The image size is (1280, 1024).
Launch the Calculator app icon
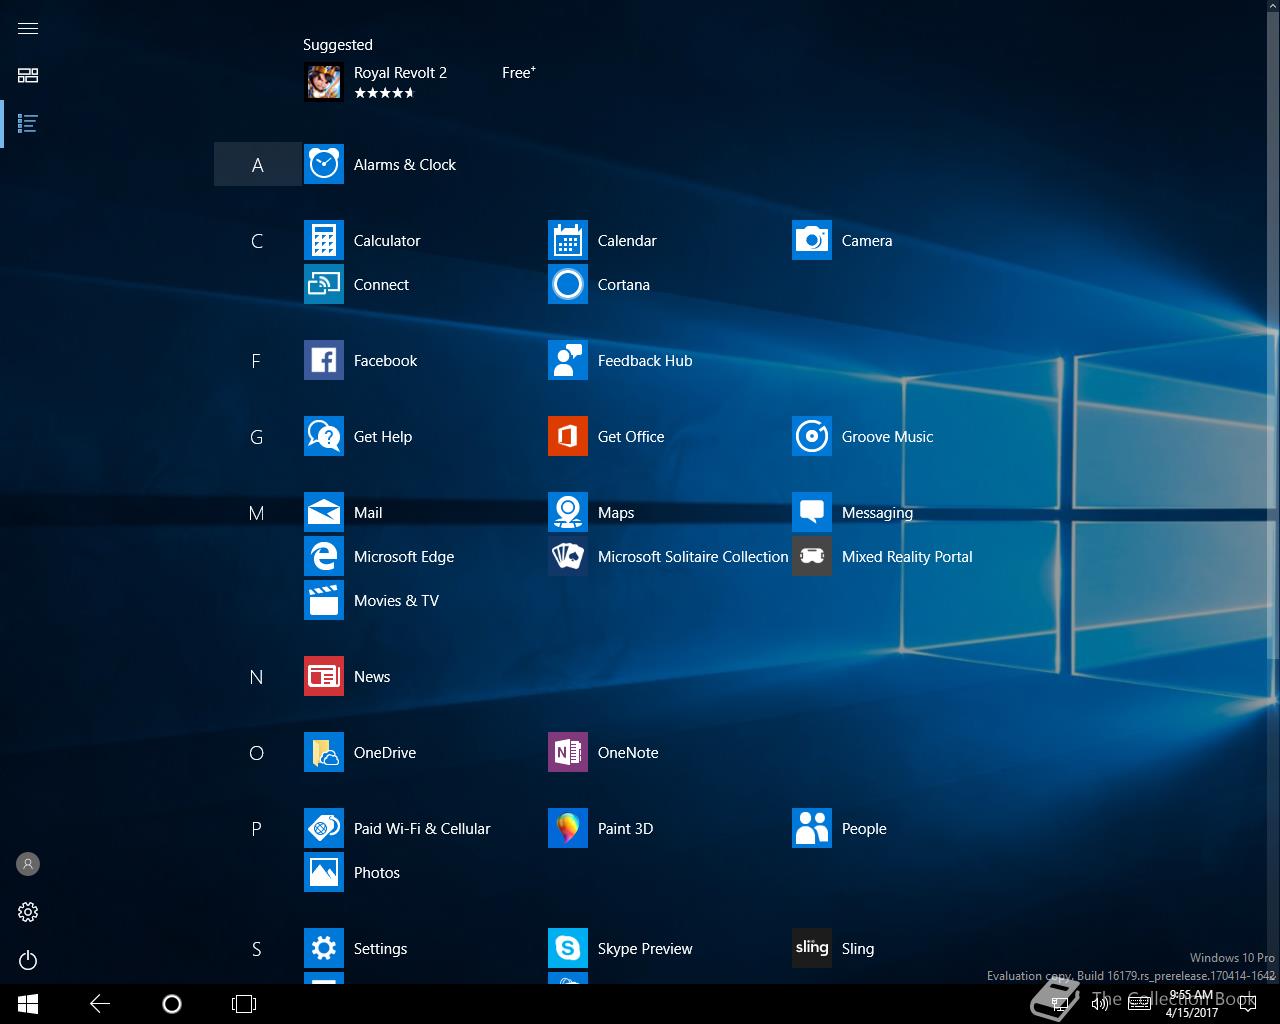[x=324, y=240]
